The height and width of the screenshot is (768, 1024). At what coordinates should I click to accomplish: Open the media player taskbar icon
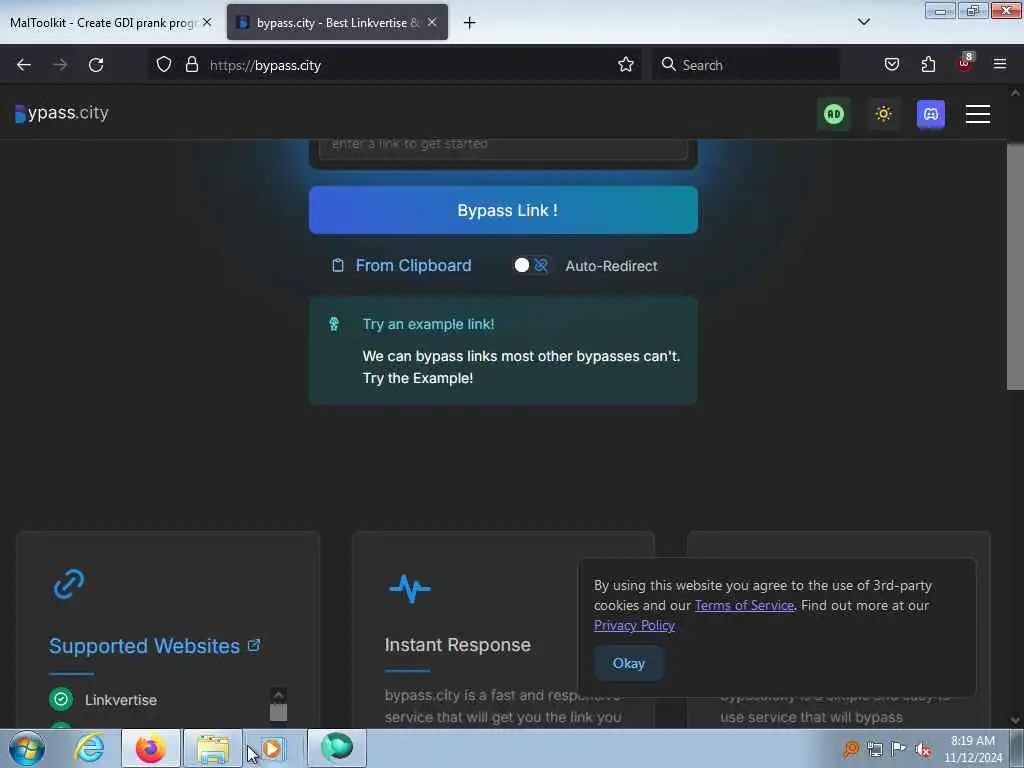point(273,748)
